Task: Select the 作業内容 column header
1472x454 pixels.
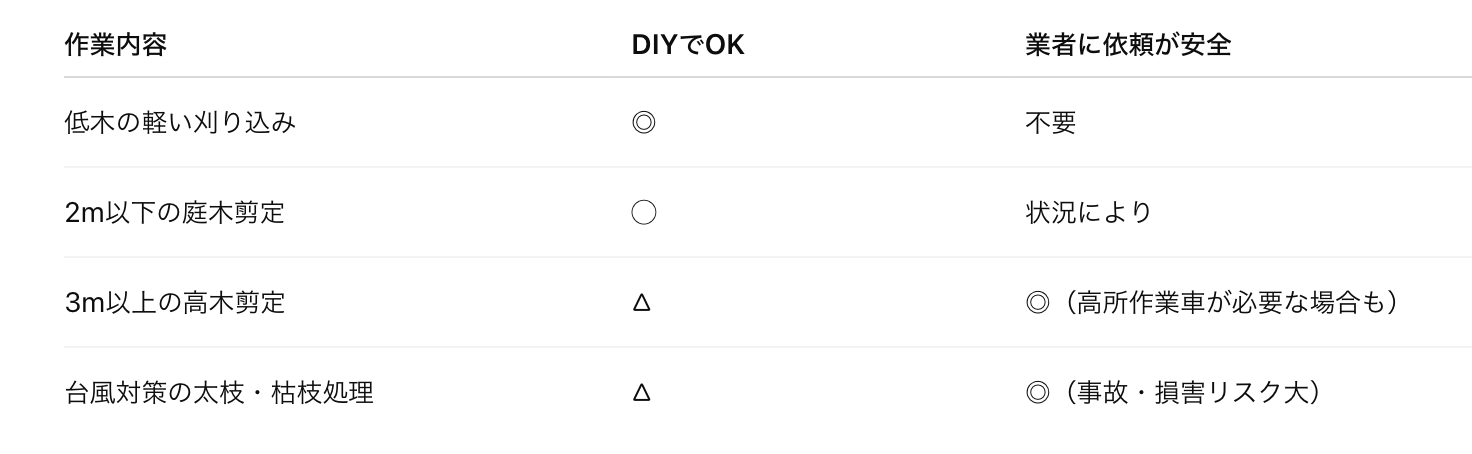Action: (115, 46)
